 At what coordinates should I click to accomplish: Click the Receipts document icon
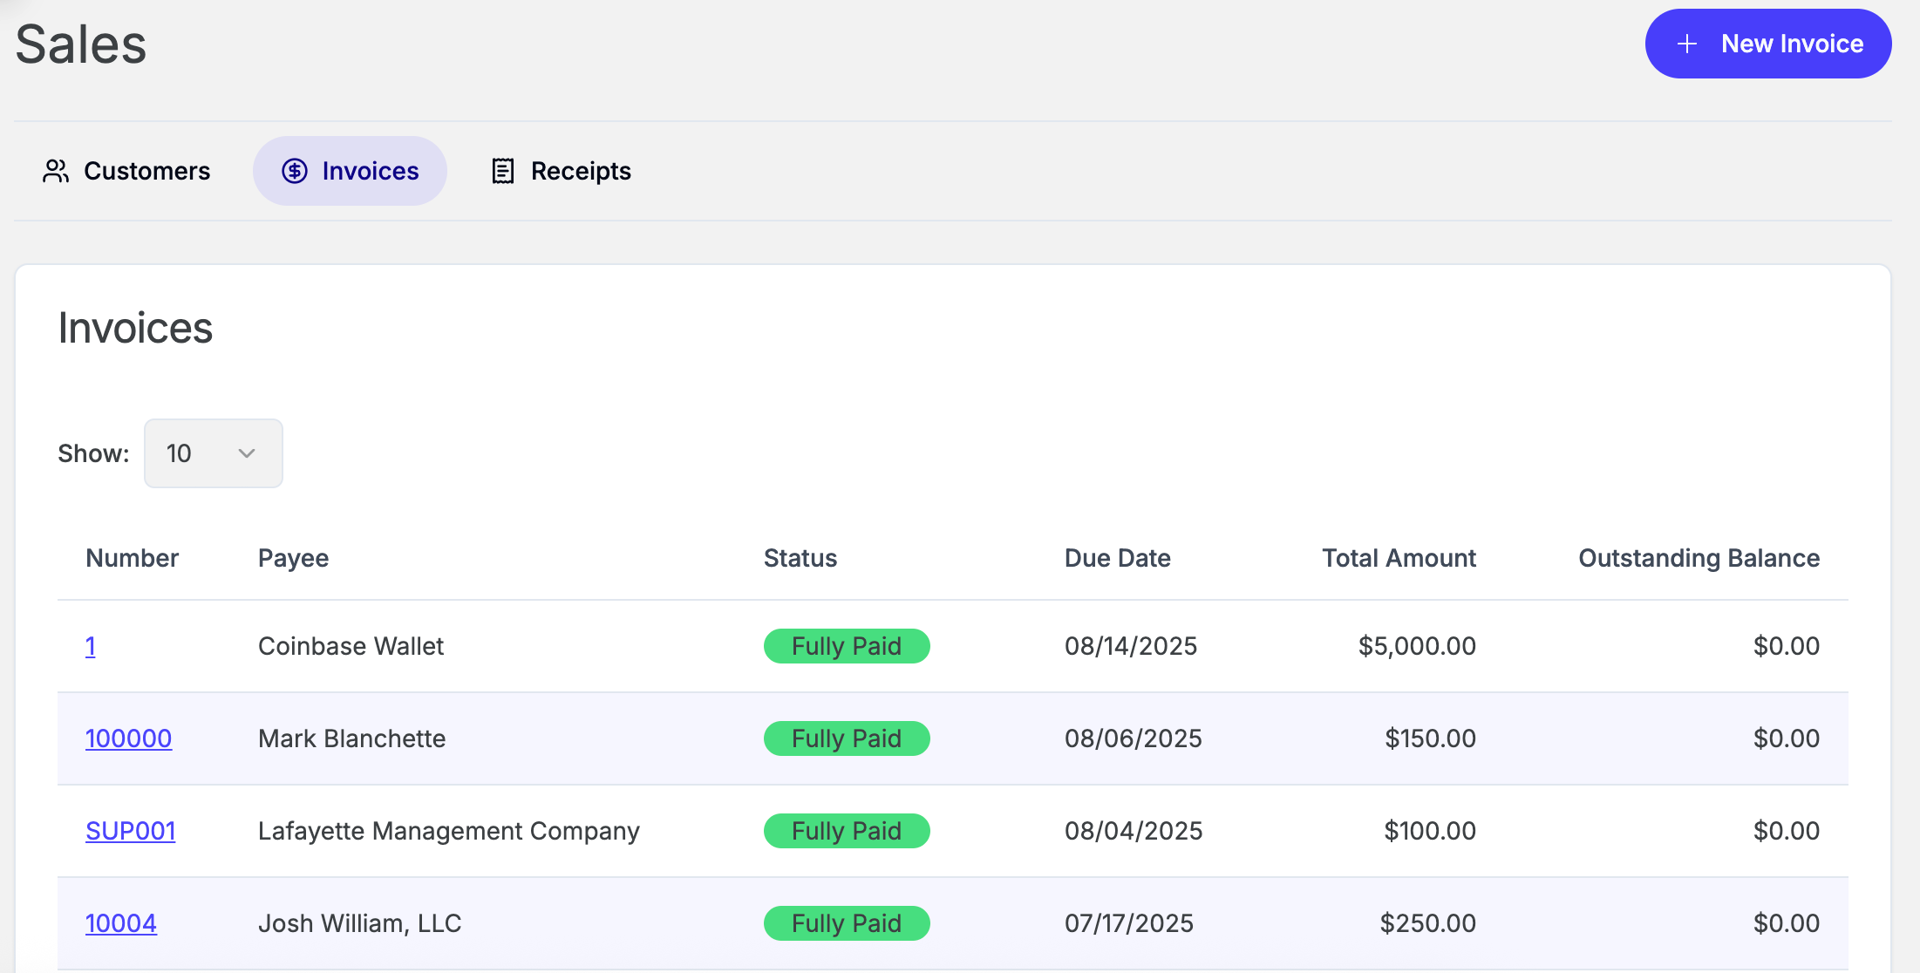click(x=503, y=171)
